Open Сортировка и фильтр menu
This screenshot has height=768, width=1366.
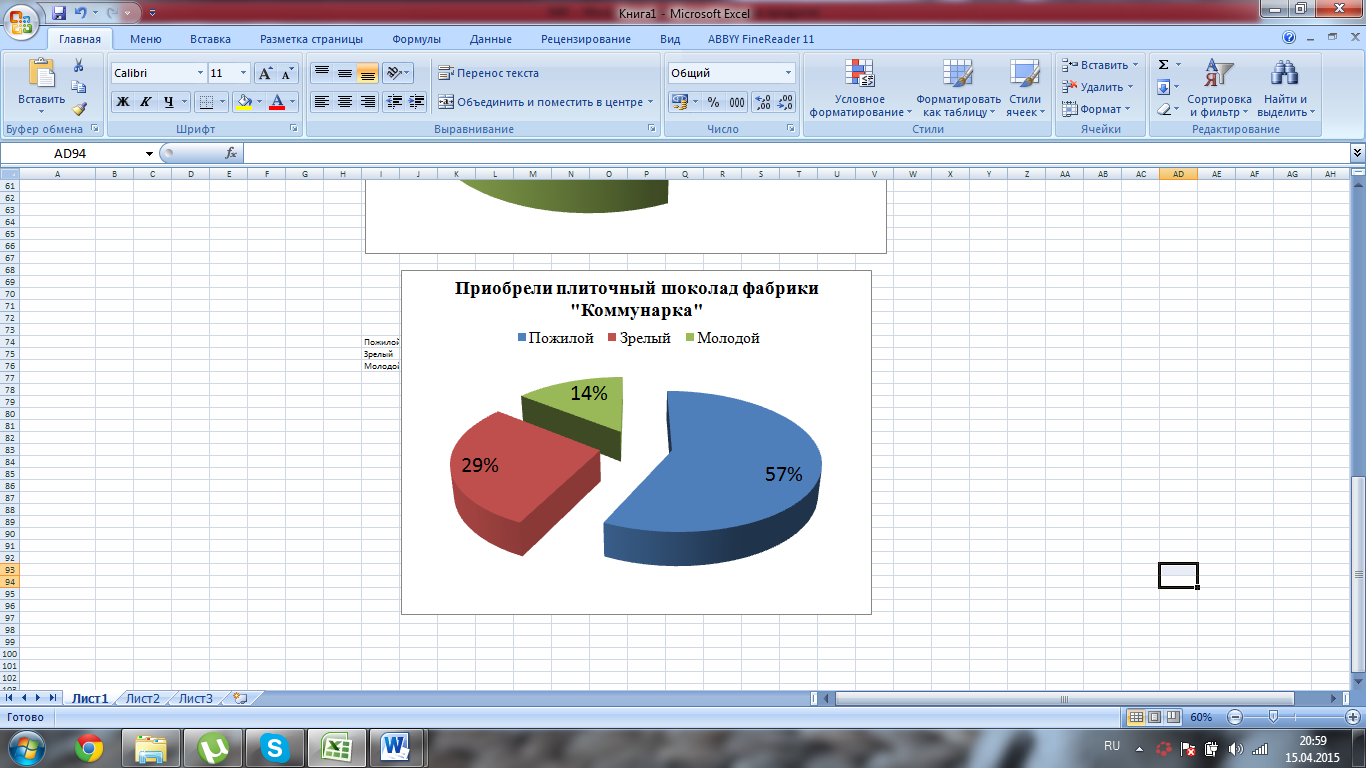(1219, 88)
